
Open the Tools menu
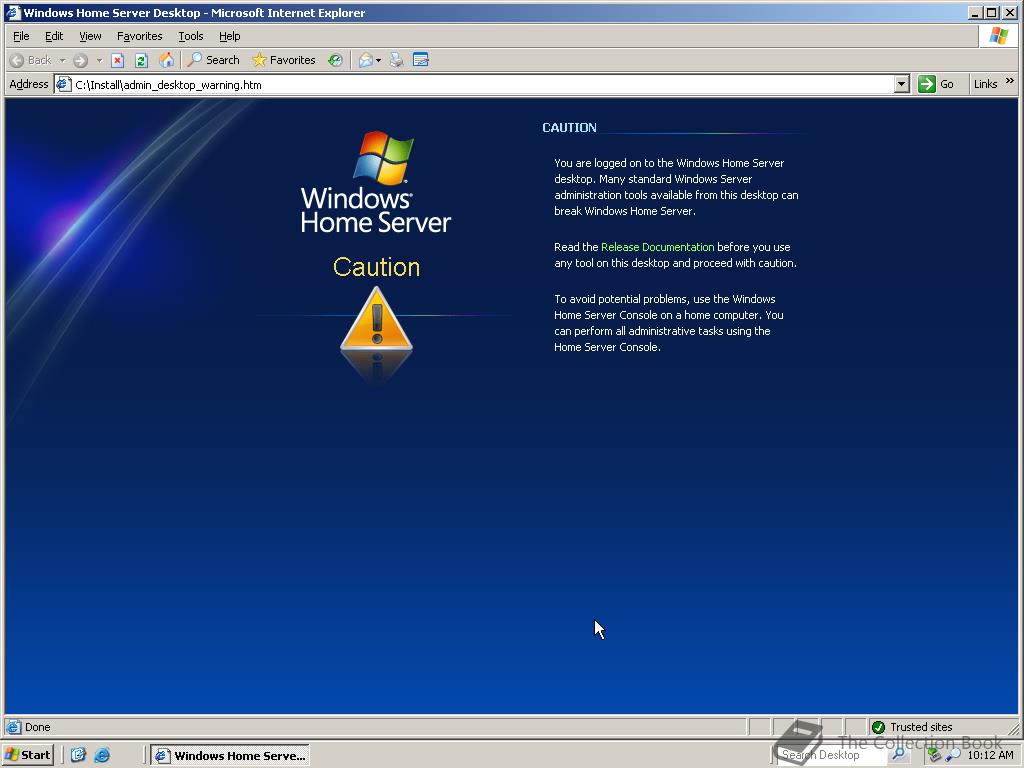(x=191, y=36)
